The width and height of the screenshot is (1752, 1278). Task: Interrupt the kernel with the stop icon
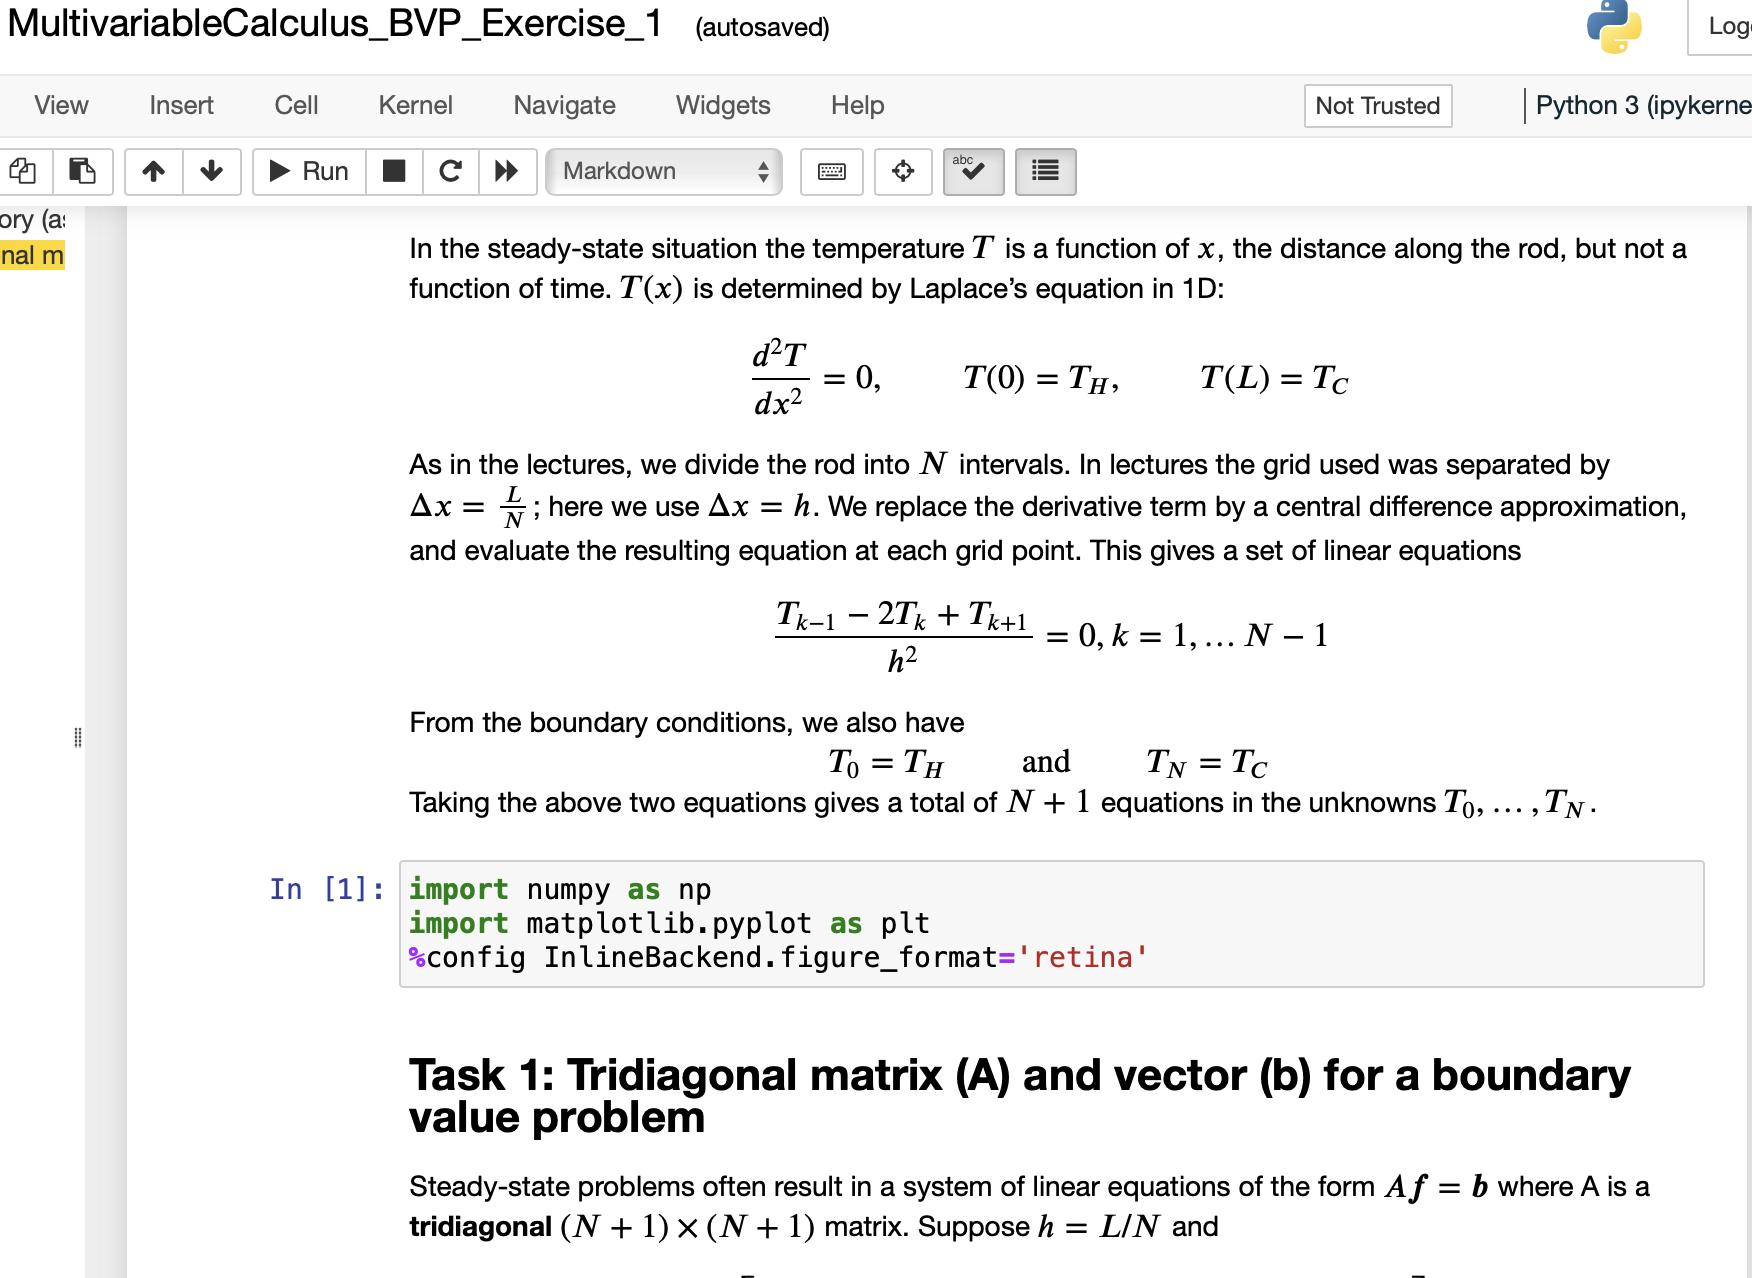pos(394,171)
